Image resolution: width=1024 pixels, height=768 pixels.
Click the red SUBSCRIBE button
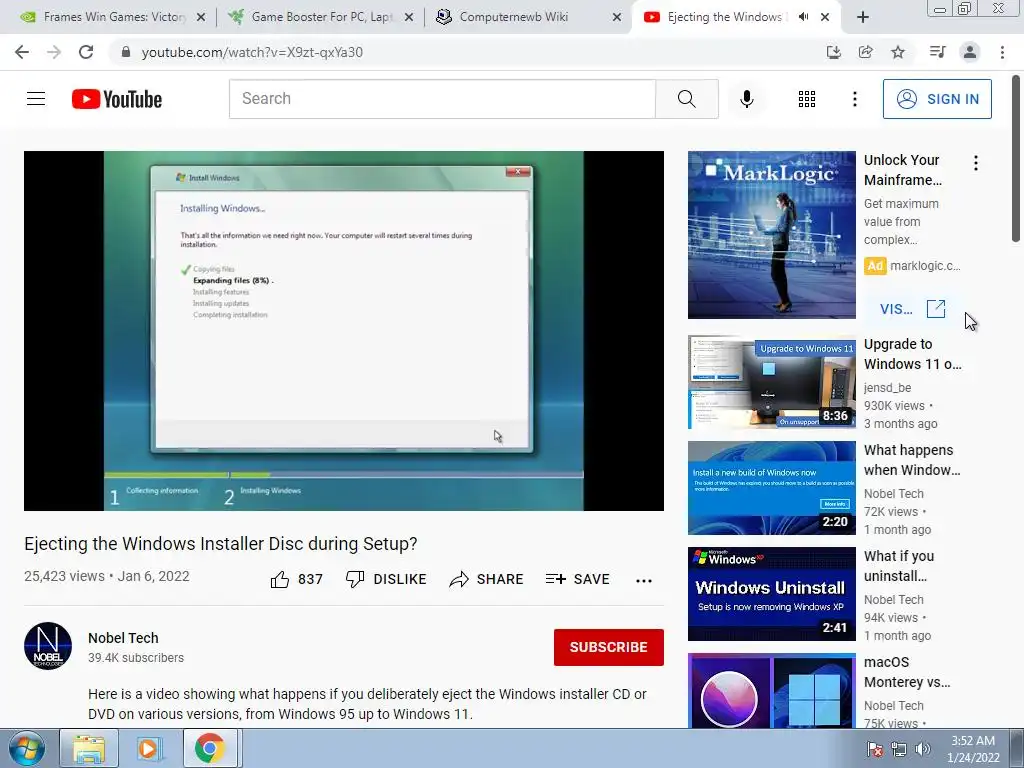pyautogui.click(x=609, y=647)
